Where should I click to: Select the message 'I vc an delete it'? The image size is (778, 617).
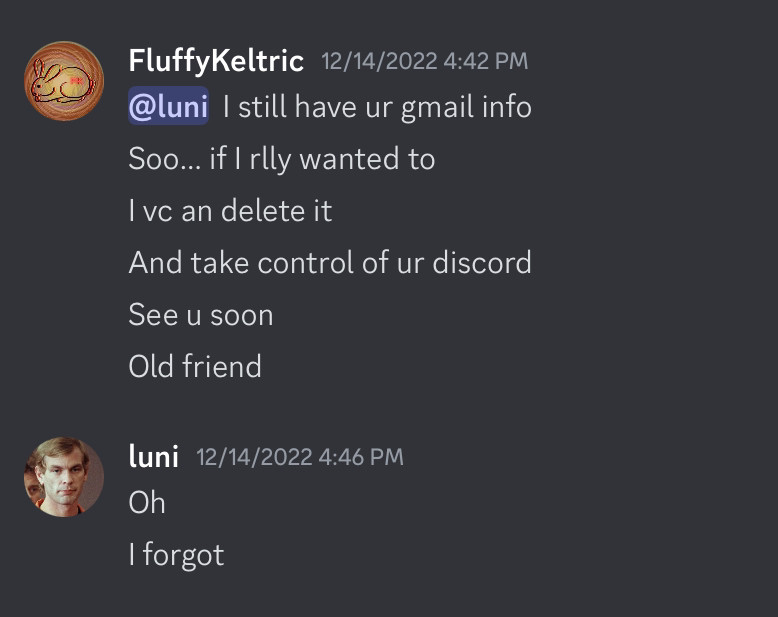(230, 210)
